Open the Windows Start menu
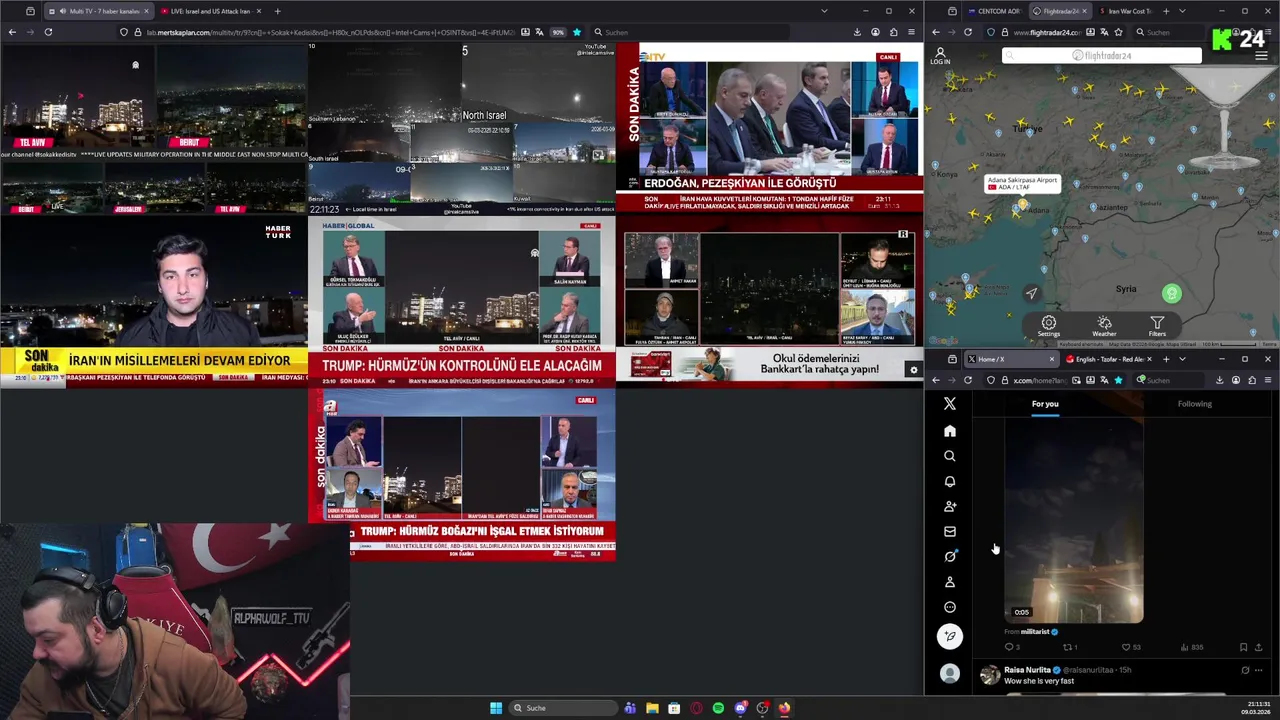Image resolution: width=1280 pixels, height=720 pixels. 496,708
